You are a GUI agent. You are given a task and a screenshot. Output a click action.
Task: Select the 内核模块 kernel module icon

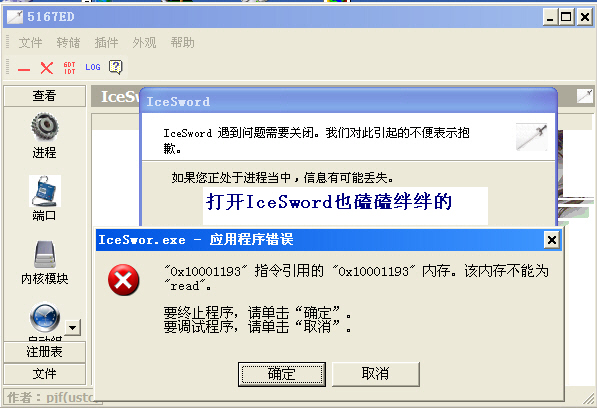click(45, 254)
